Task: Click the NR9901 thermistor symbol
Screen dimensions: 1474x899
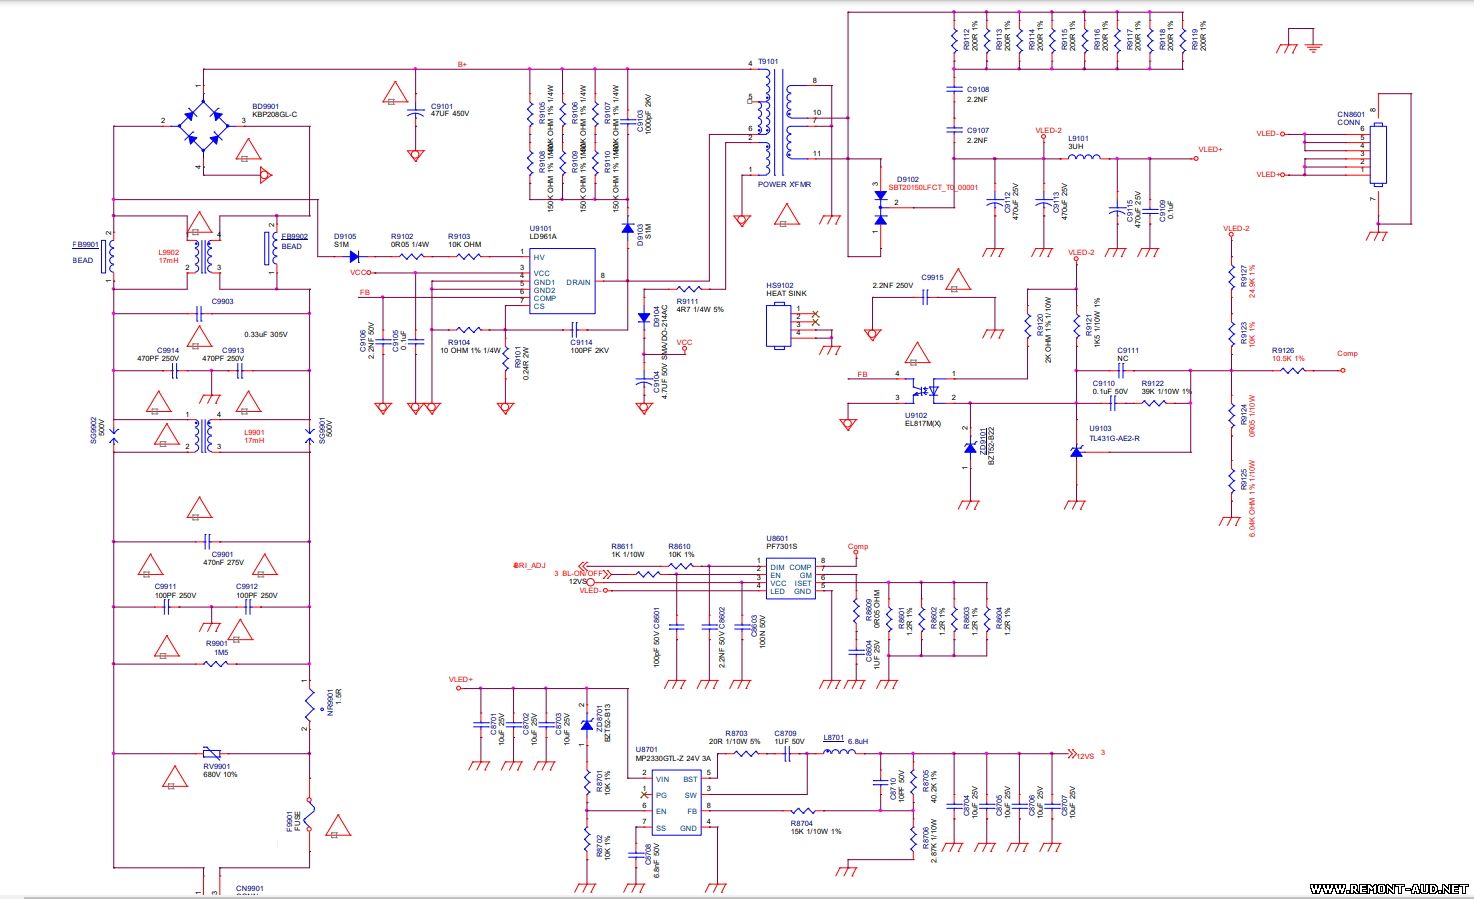Action: [x=309, y=705]
